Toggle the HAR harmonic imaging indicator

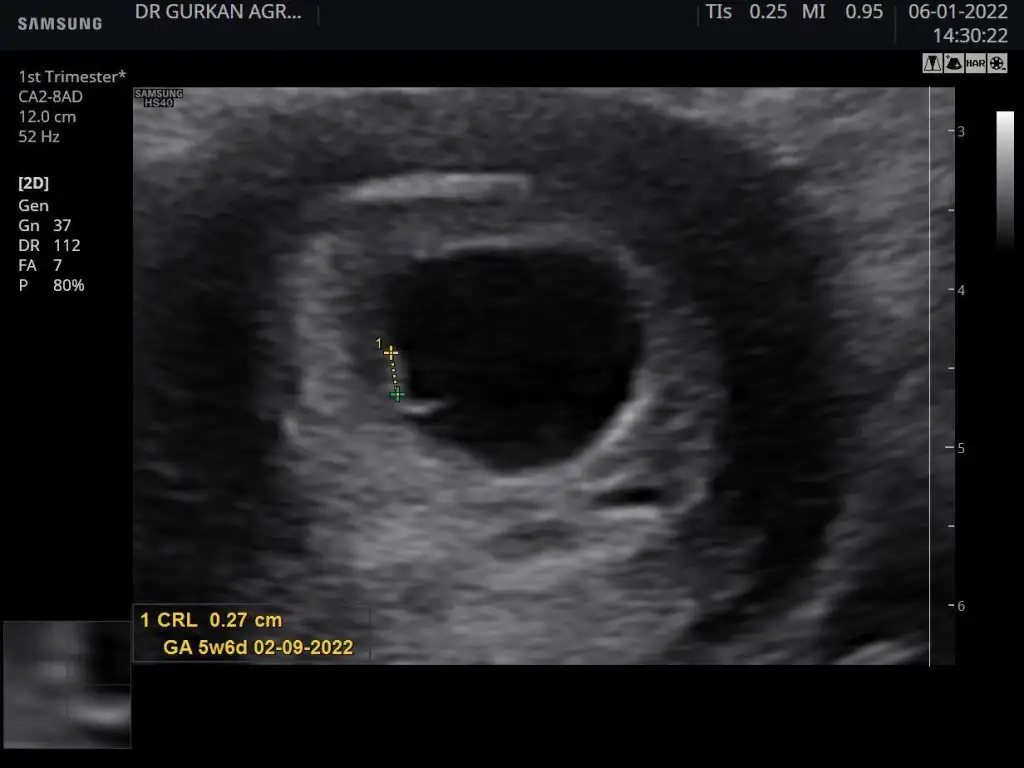point(975,62)
